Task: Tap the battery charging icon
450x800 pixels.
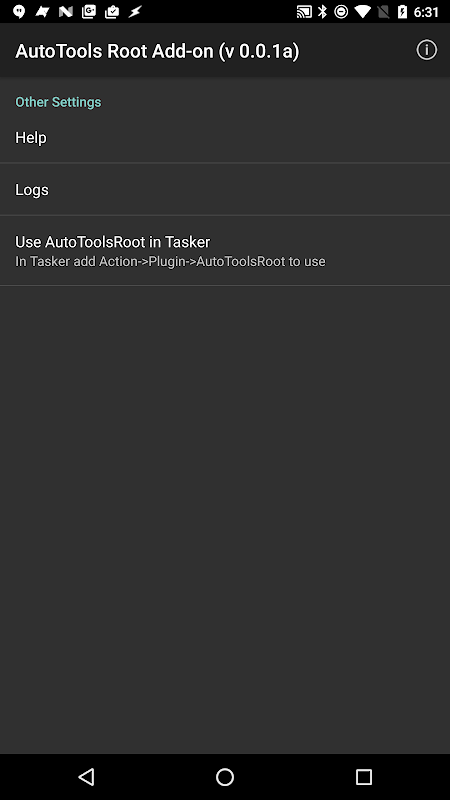Action: (x=403, y=12)
